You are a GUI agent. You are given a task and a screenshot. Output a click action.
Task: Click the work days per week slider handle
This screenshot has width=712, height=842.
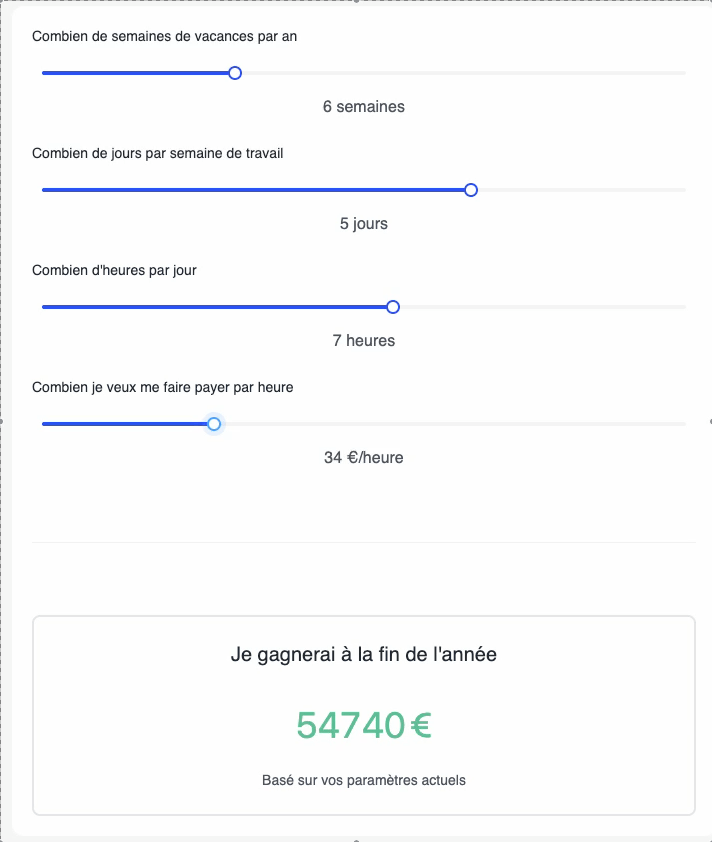(471, 190)
